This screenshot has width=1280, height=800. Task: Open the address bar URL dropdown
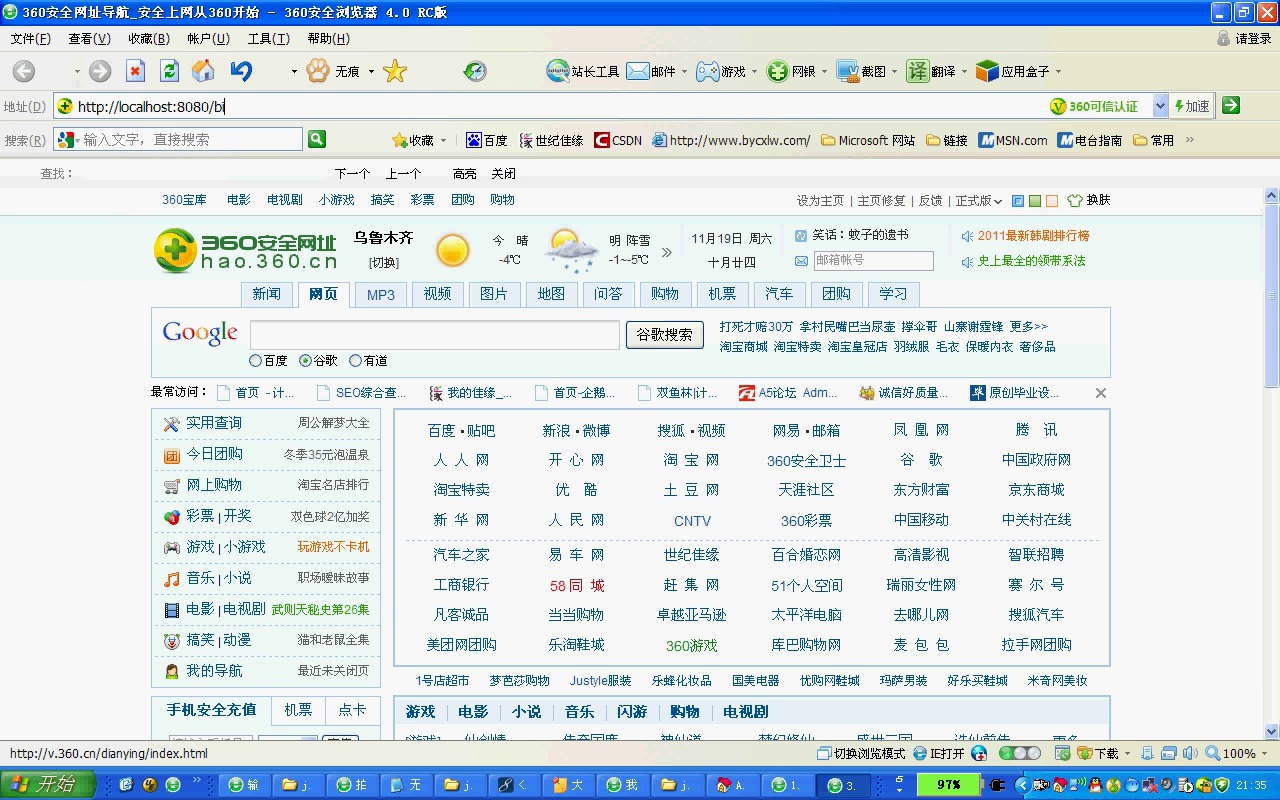[x=1160, y=105]
